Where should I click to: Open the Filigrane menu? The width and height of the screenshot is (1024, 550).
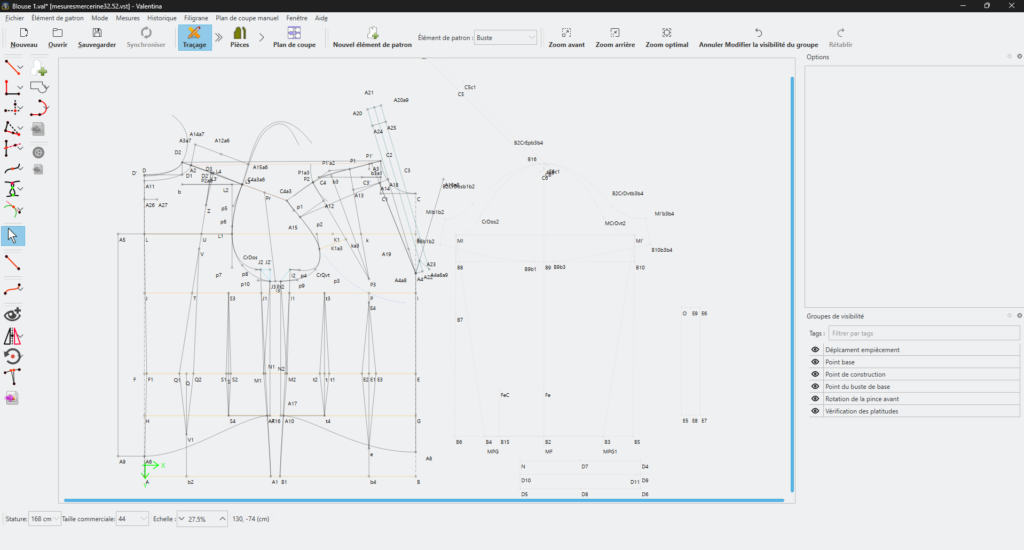[196, 18]
